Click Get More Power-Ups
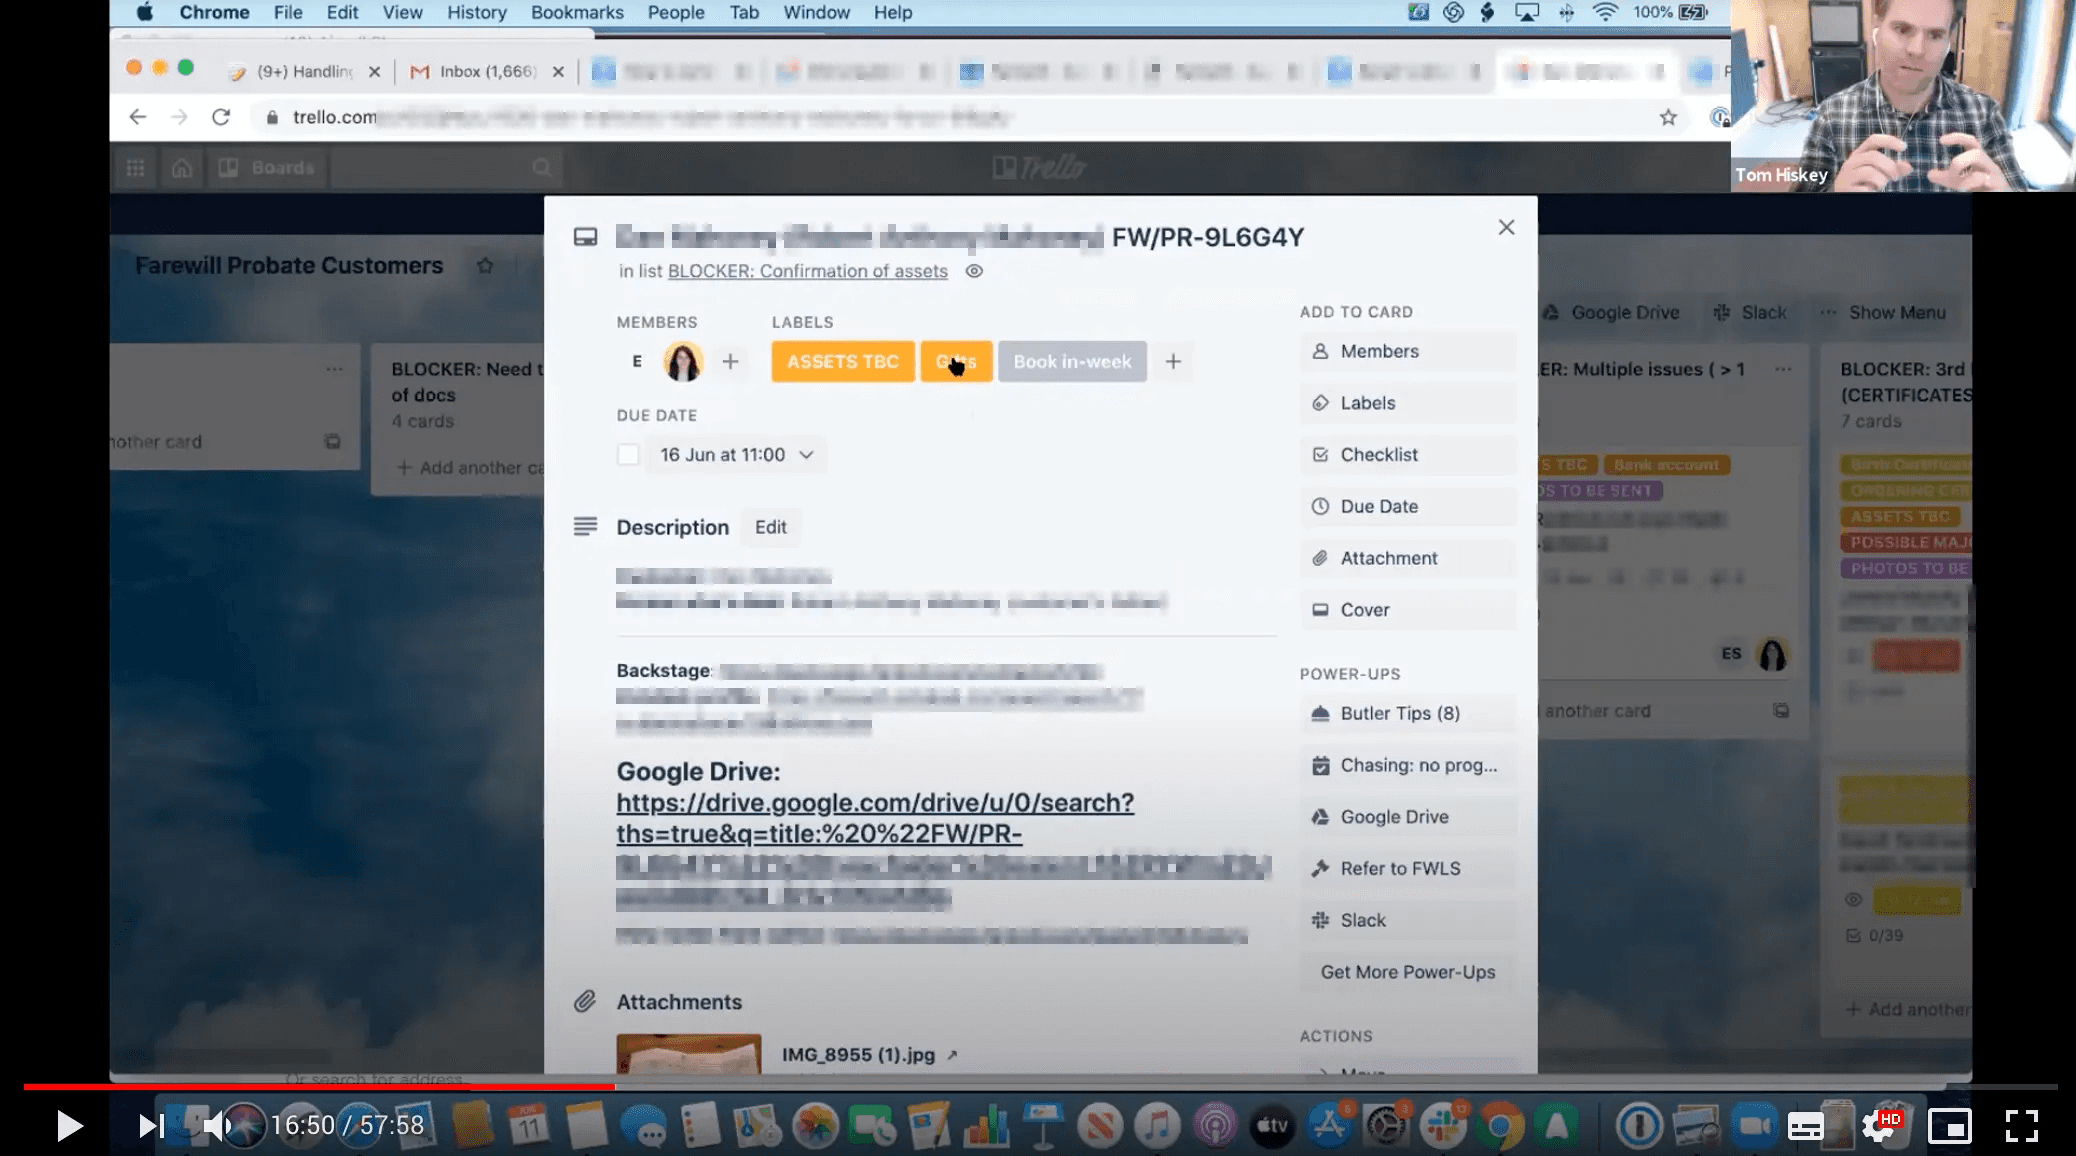The height and width of the screenshot is (1156, 2076). click(1408, 972)
